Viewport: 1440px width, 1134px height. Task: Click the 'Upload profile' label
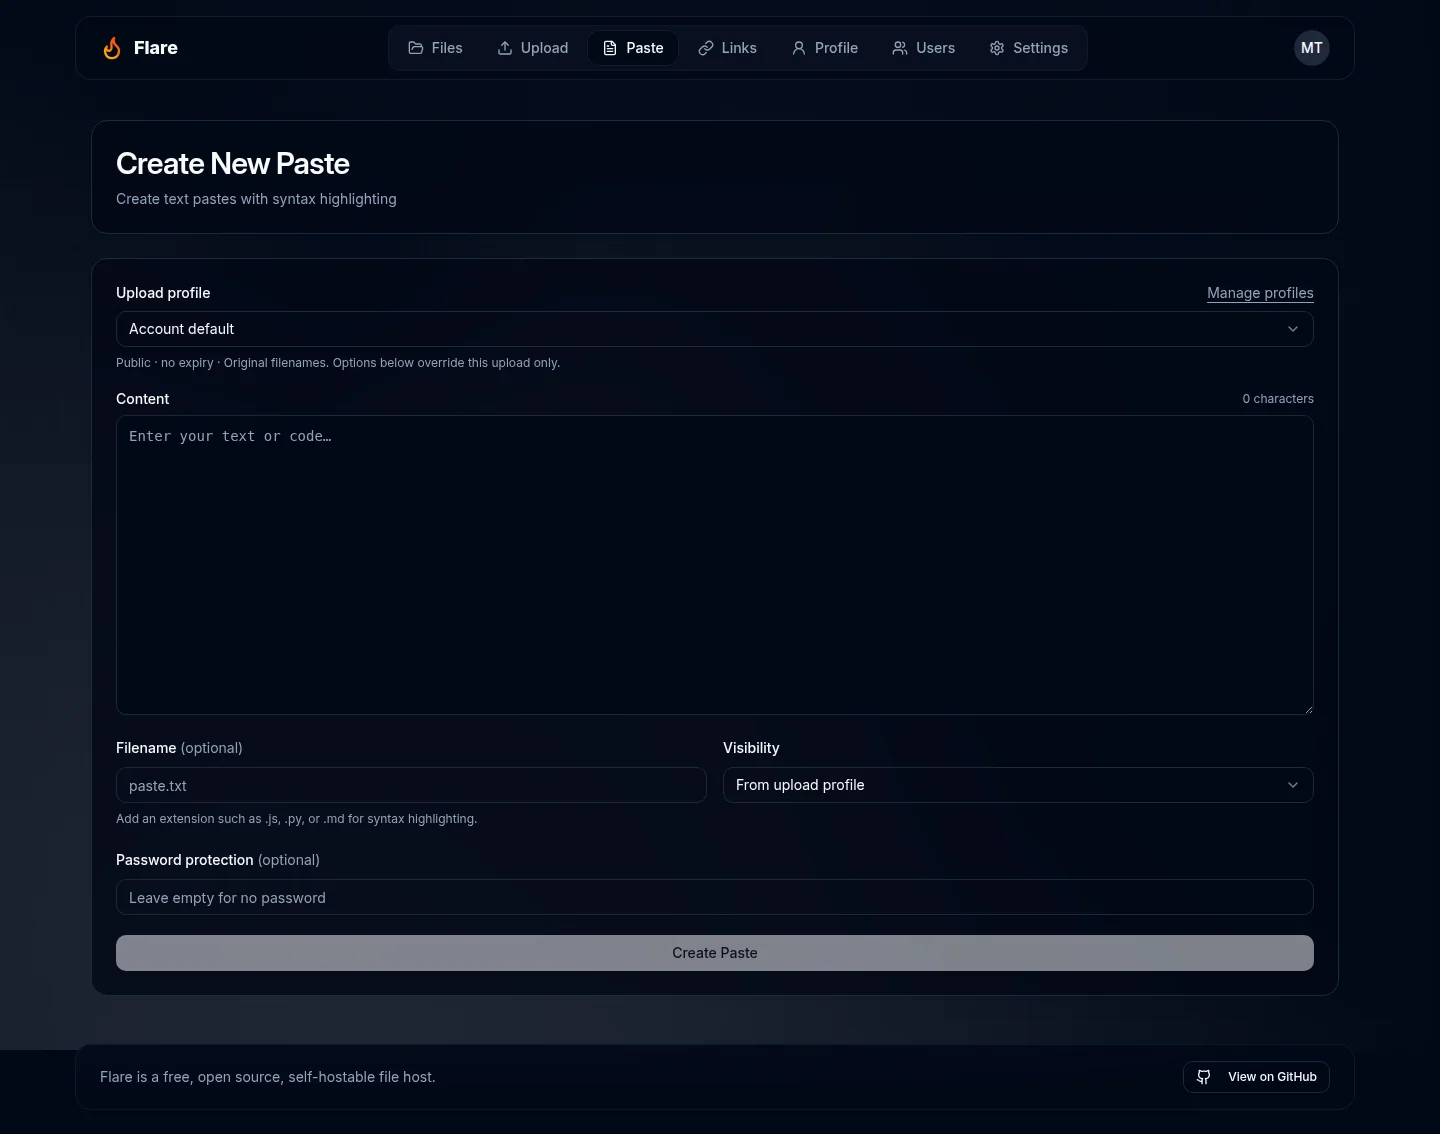[x=163, y=293]
